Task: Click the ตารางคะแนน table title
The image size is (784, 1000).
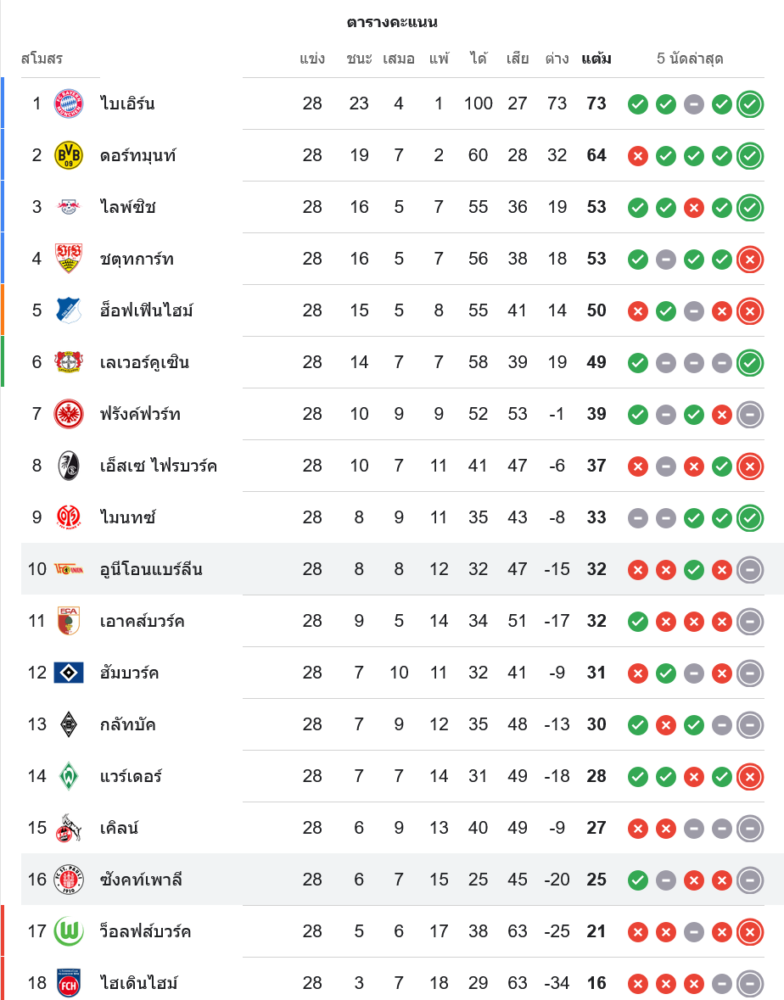Action: click(x=392, y=22)
